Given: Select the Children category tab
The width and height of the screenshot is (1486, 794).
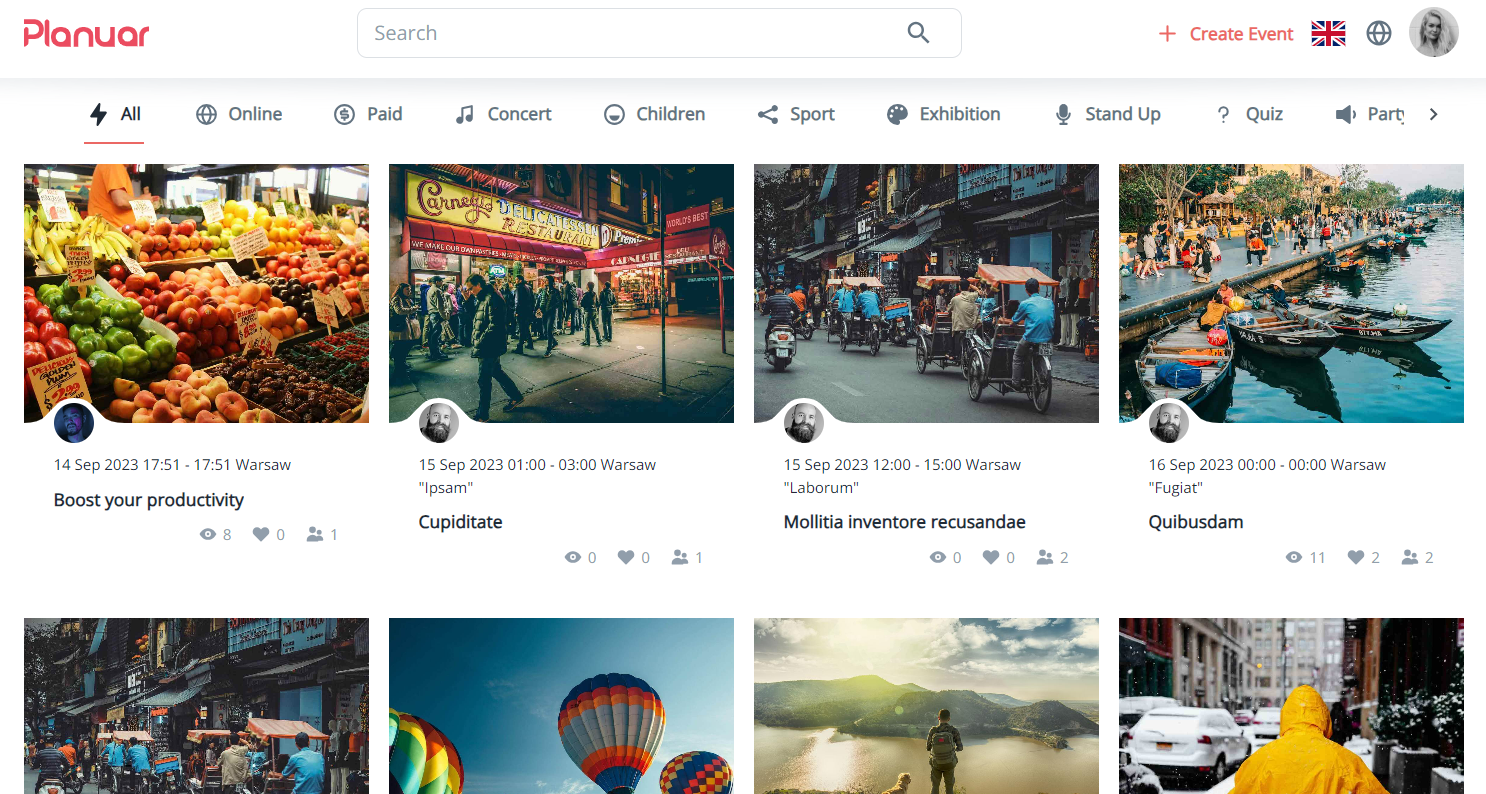Looking at the screenshot, I should (x=654, y=114).
